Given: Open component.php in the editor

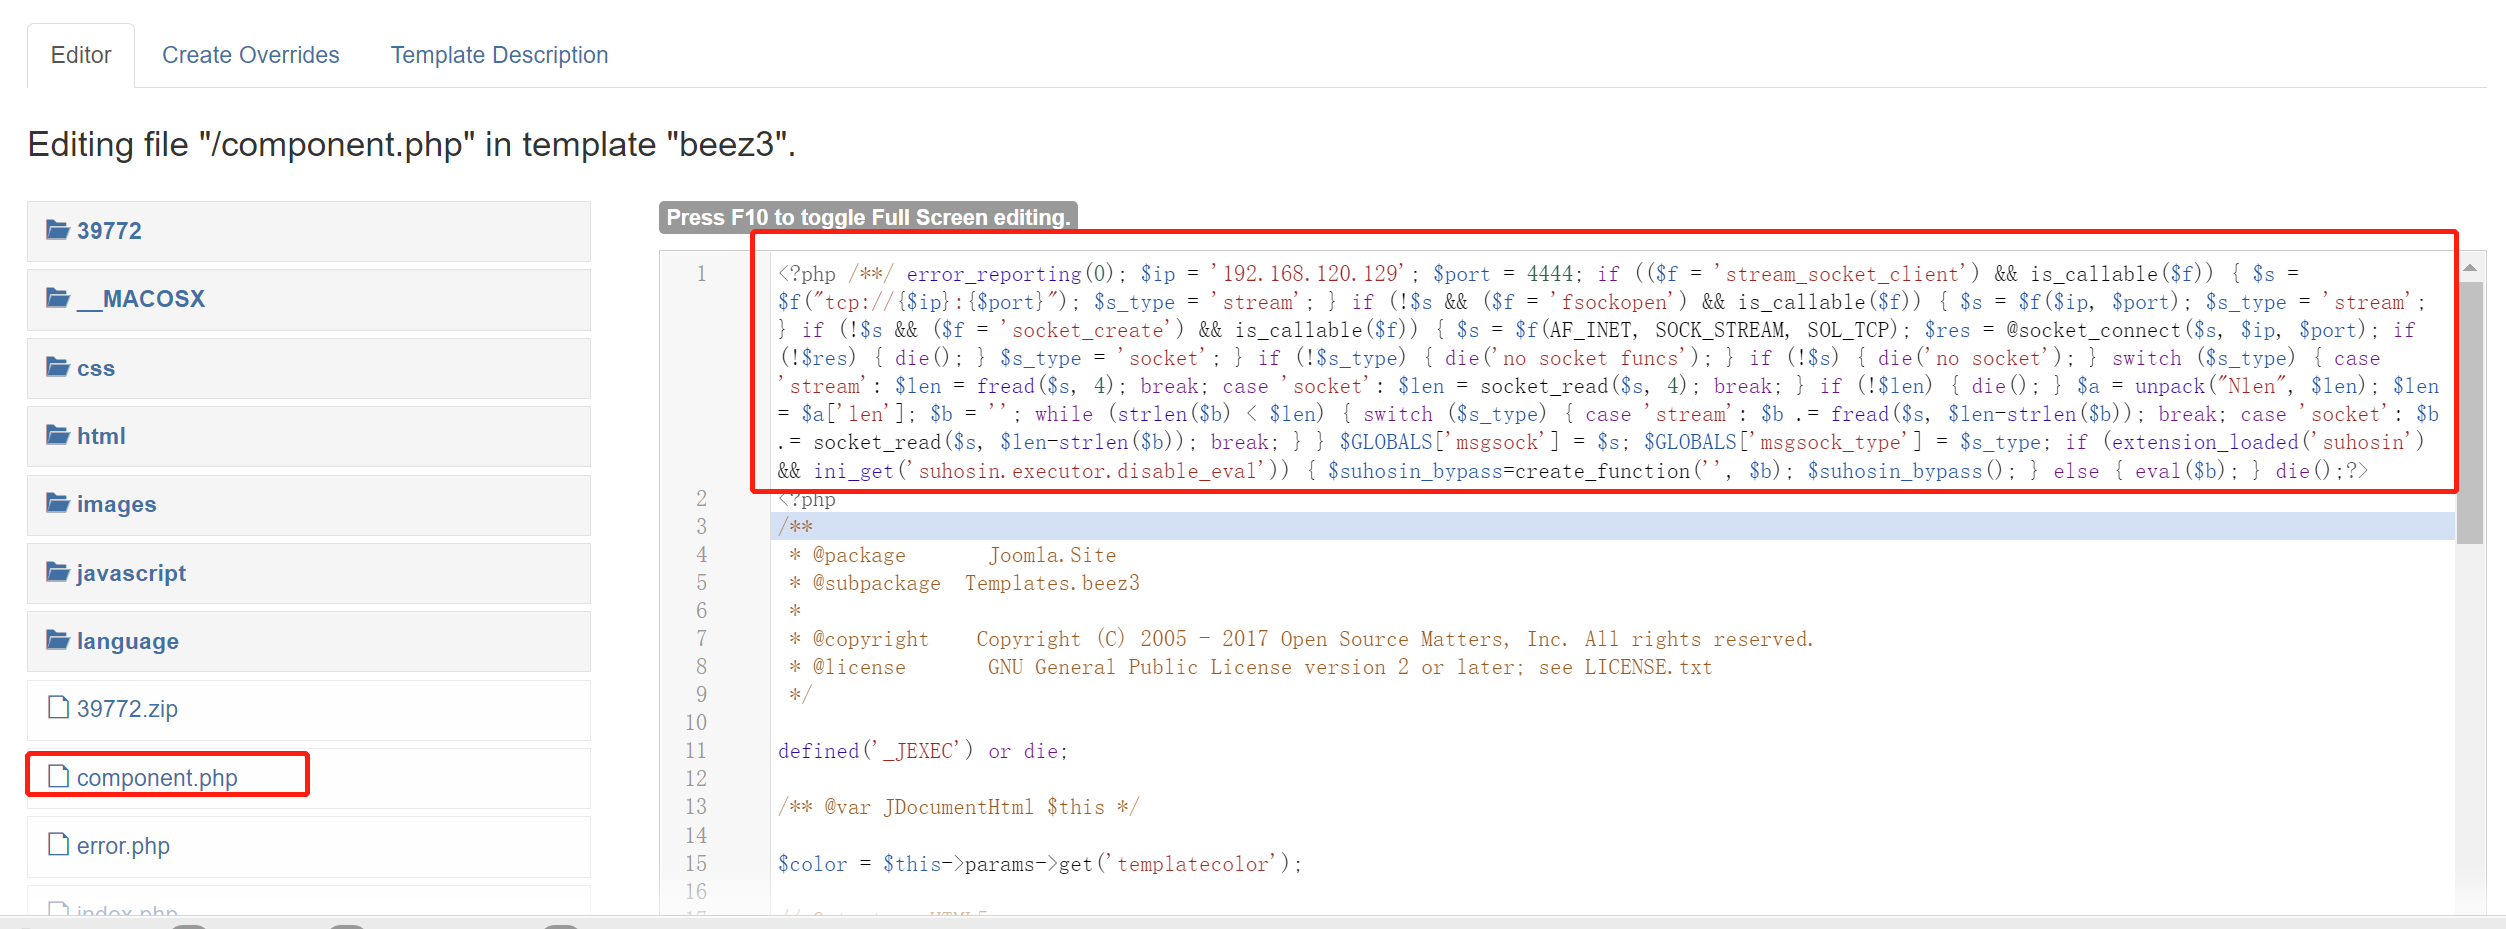Looking at the screenshot, I should (x=157, y=776).
